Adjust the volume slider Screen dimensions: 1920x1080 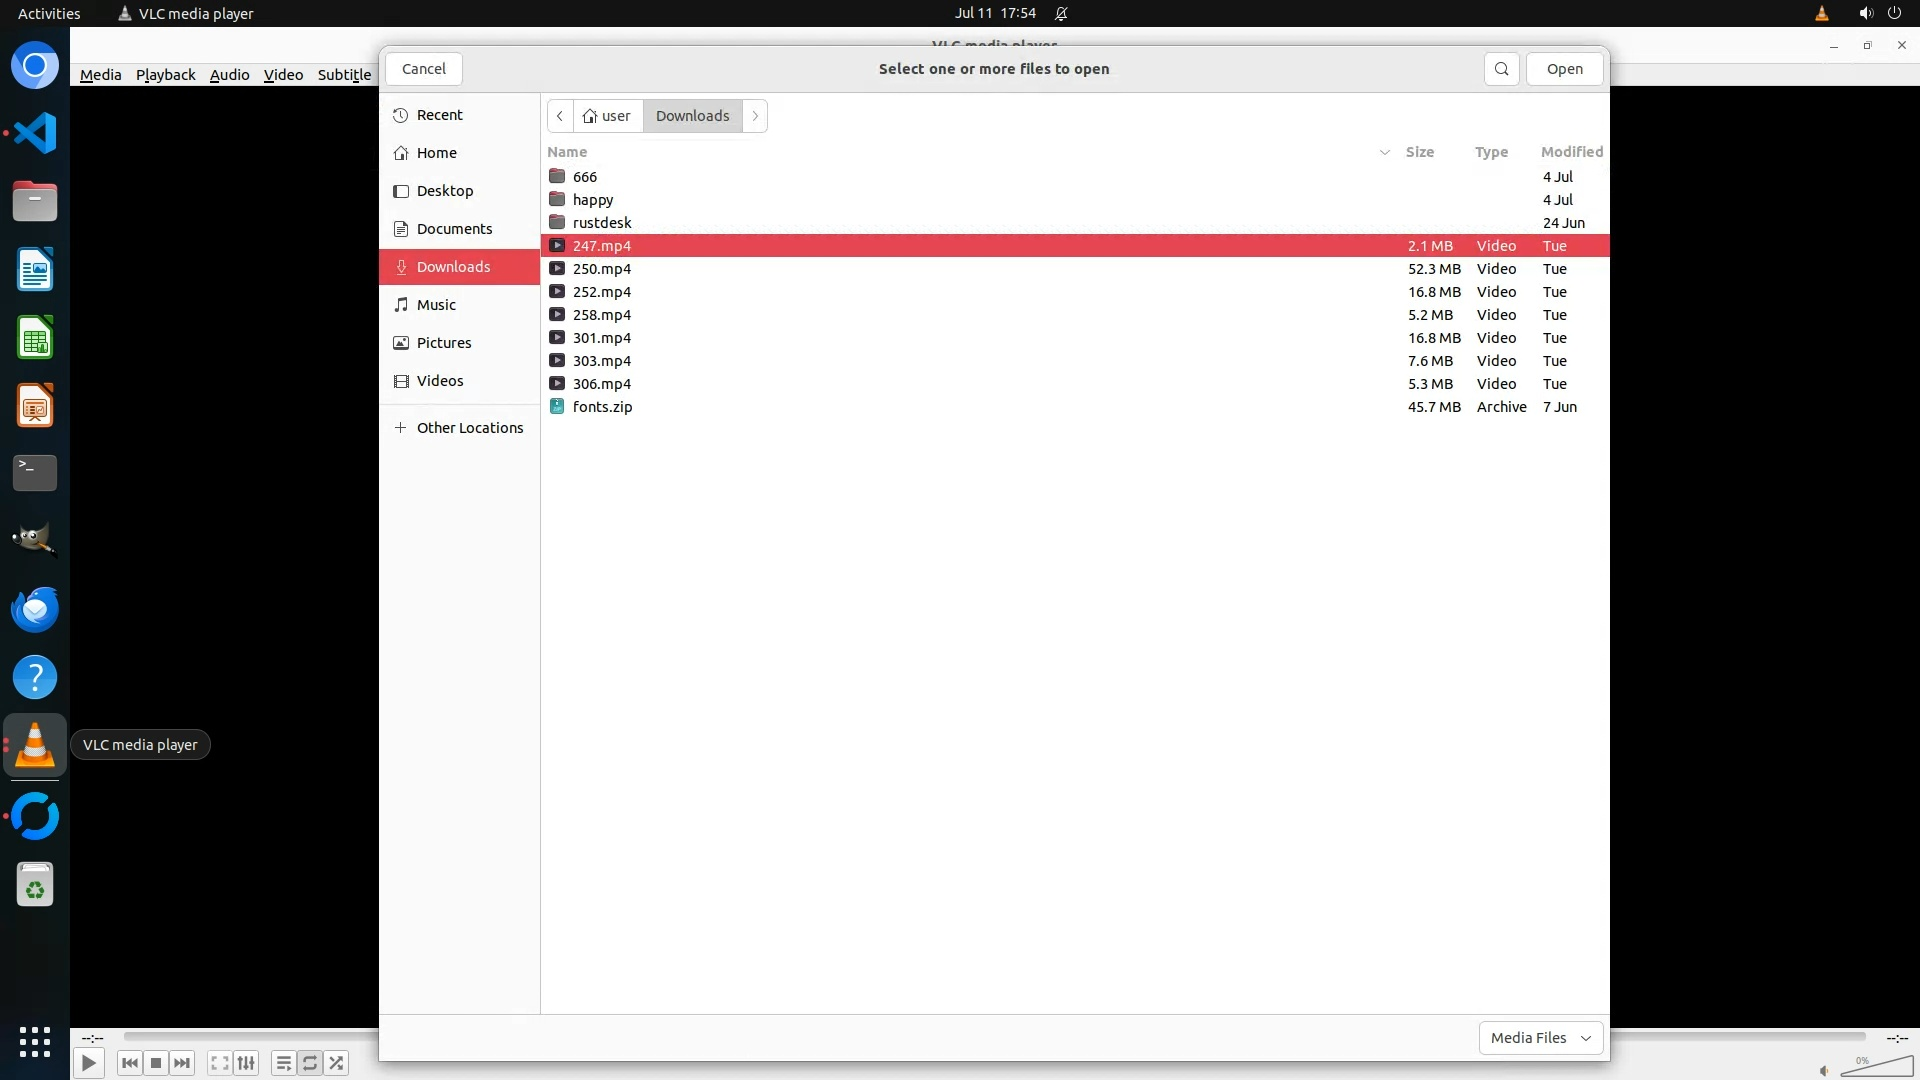(x=1878, y=1067)
